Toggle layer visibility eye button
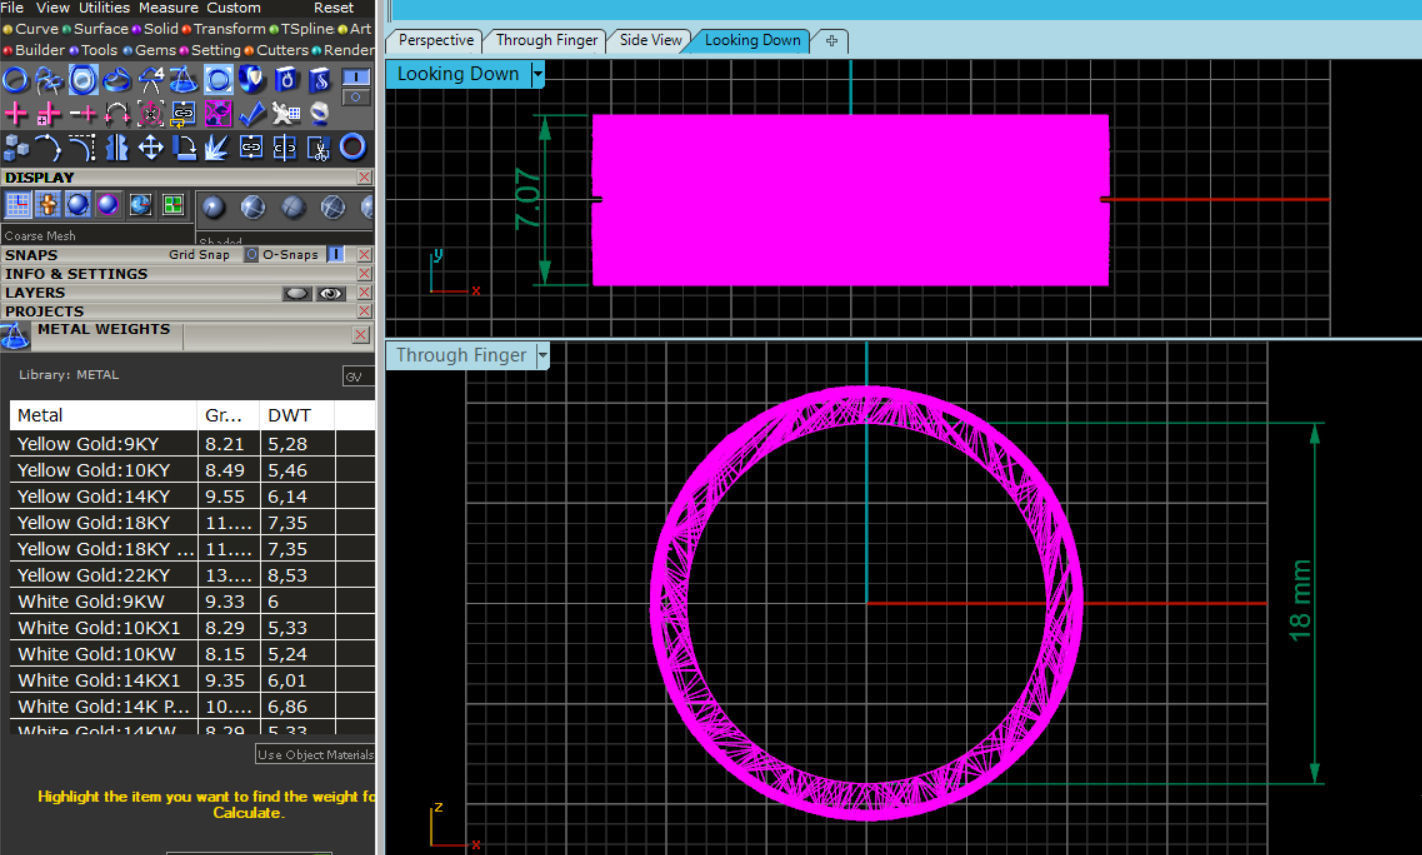 (x=331, y=293)
